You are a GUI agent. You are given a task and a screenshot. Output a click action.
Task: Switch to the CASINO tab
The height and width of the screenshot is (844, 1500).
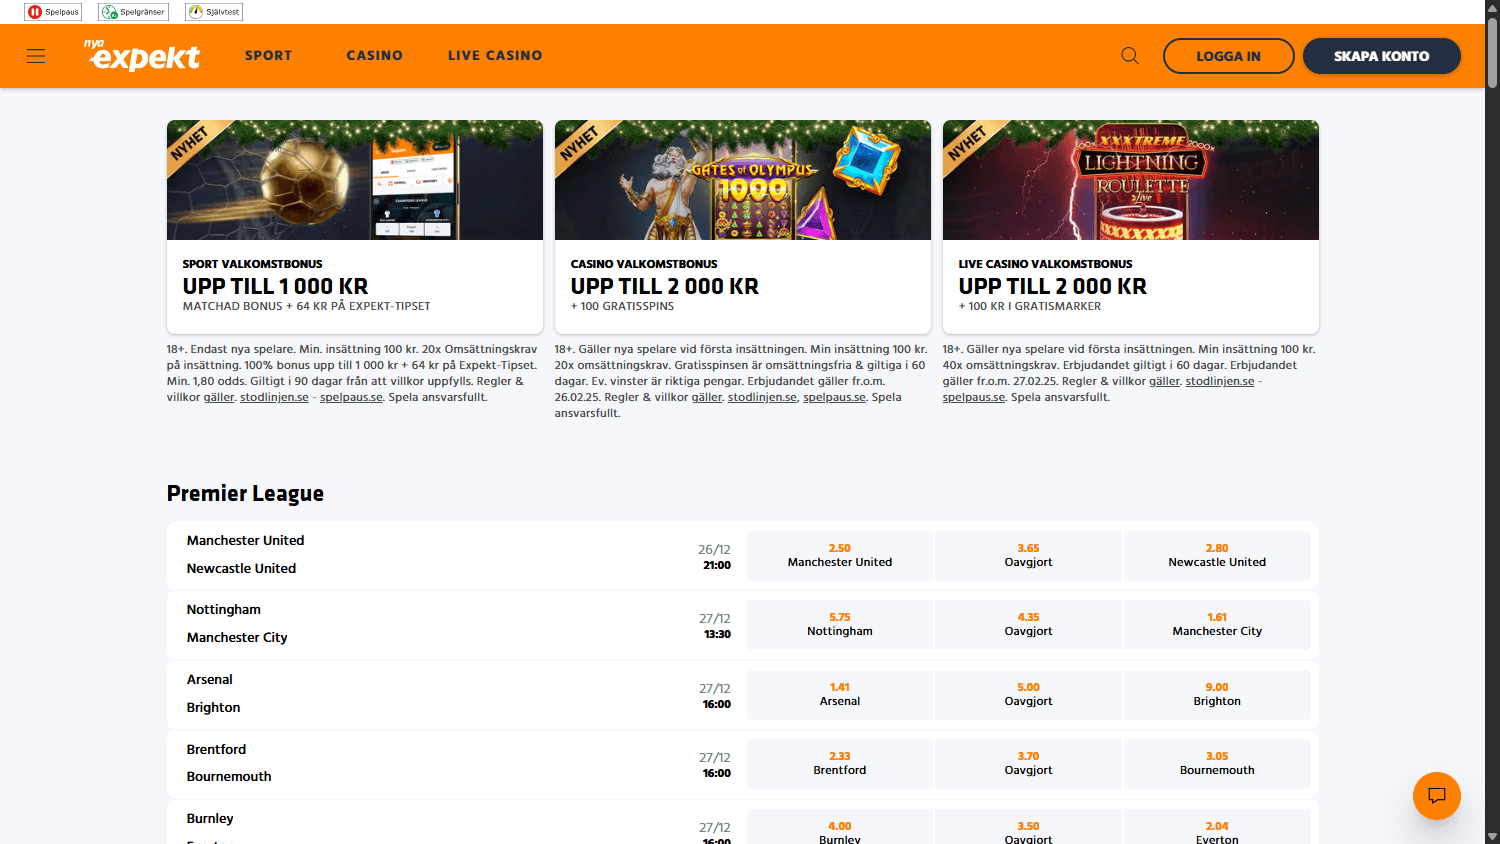point(374,56)
